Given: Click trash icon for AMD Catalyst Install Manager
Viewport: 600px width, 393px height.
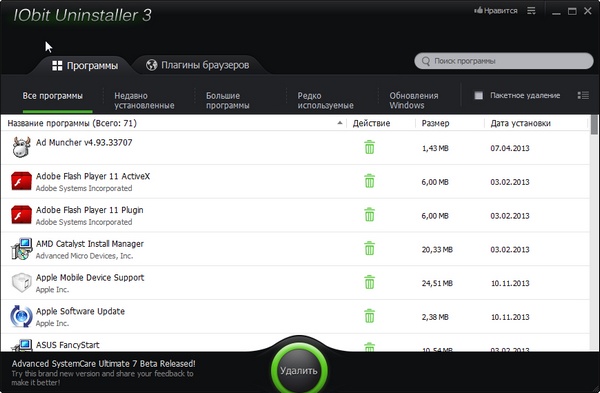Looking at the screenshot, I should coord(369,248).
